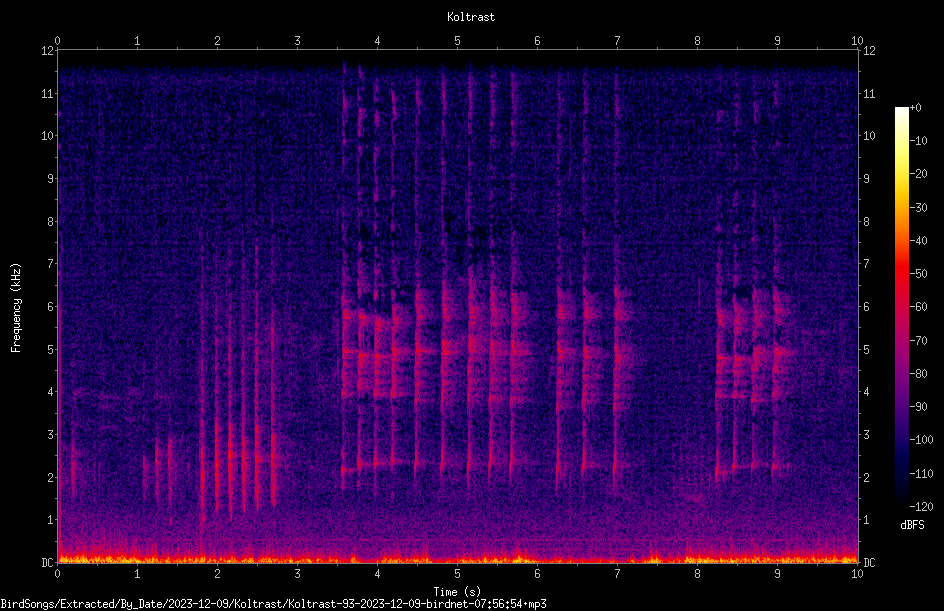The width and height of the screenshot is (944, 611).
Task: Click the 5 second tick on bottom axis
Action: 457,574
